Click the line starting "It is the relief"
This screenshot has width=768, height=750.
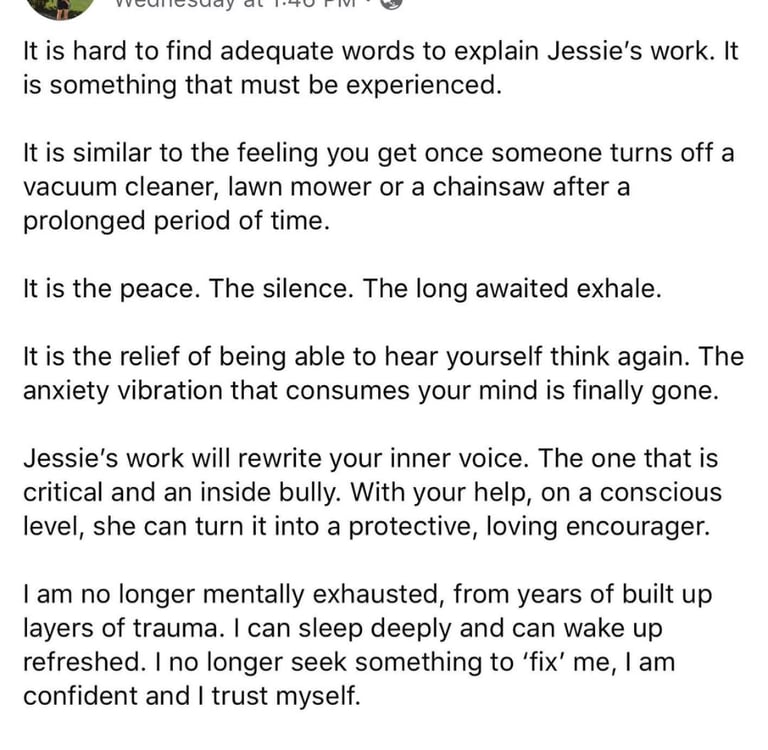(x=383, y=357)
